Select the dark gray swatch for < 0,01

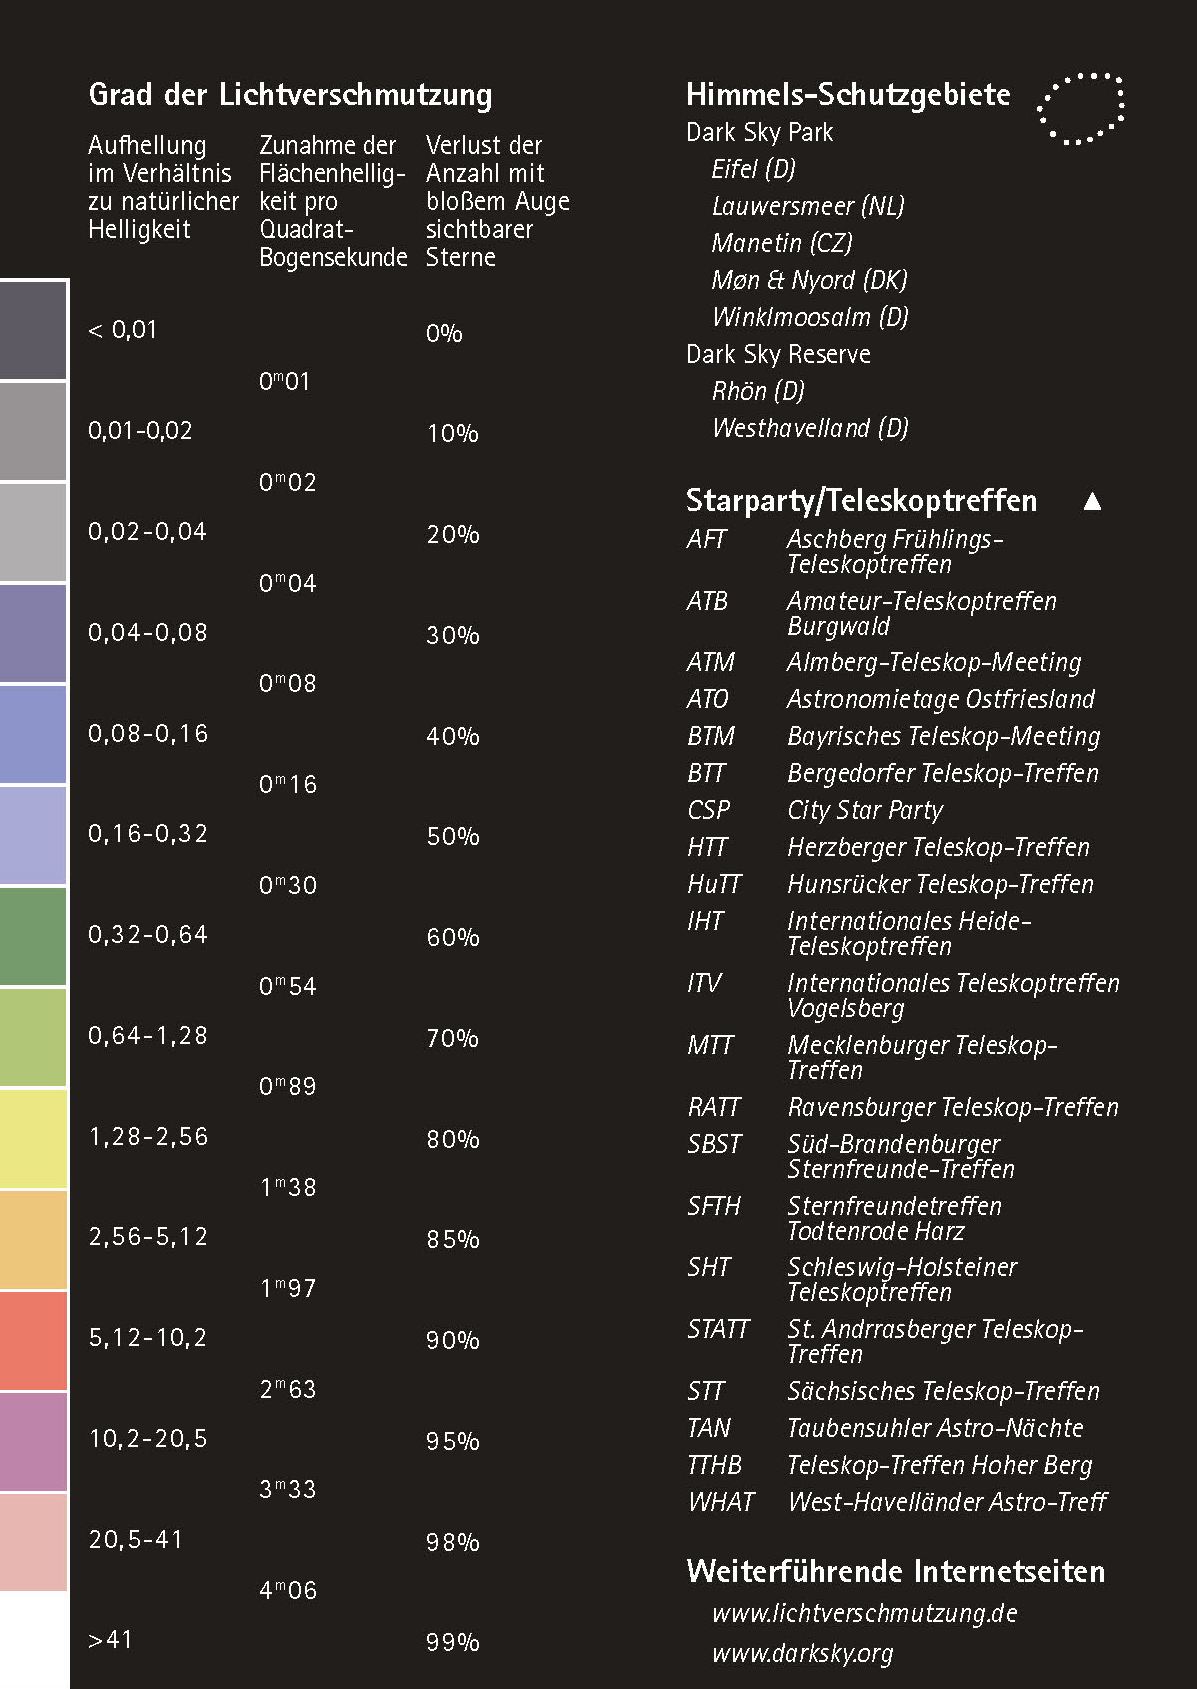[33, 330]
